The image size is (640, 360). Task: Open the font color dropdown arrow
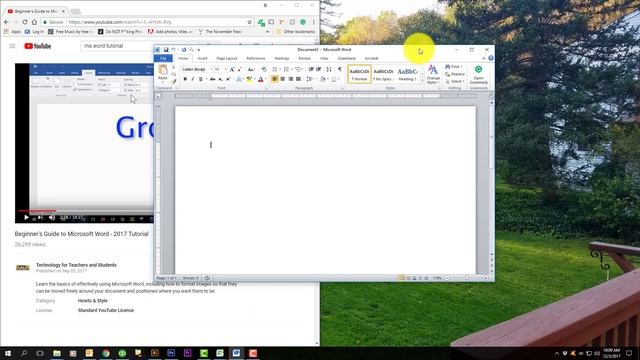[x=265, y=79]
